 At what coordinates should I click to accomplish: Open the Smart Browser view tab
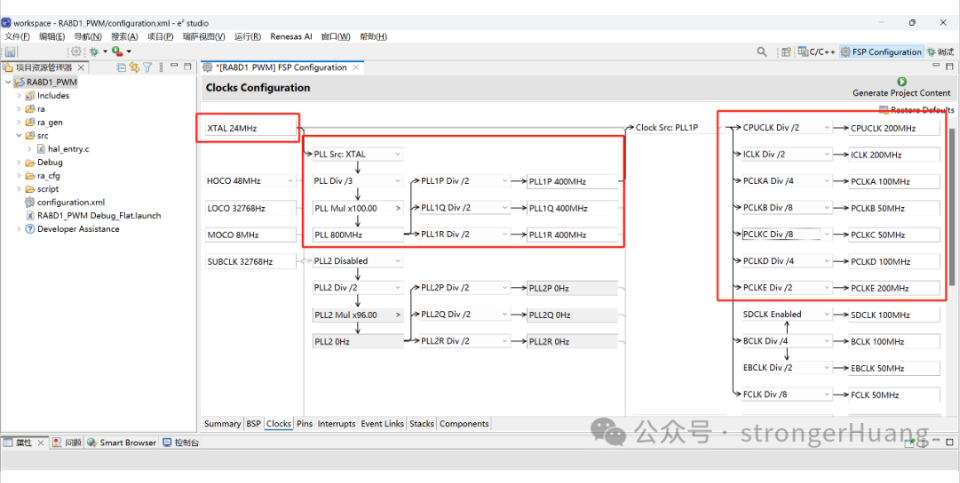122,443
